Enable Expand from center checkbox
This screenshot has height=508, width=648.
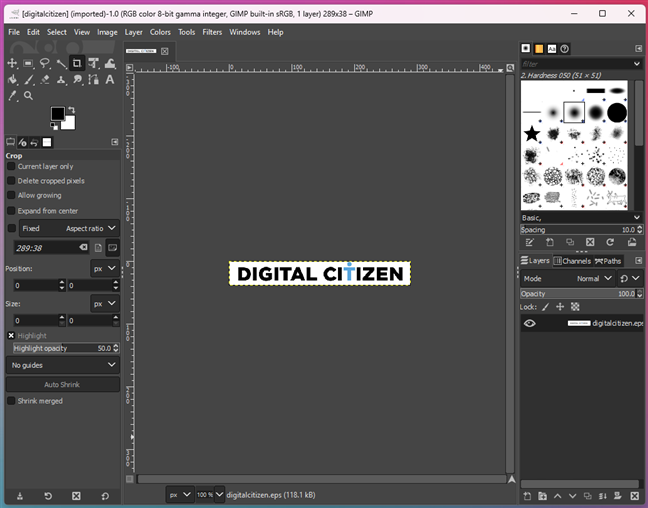tap(11, 211)
